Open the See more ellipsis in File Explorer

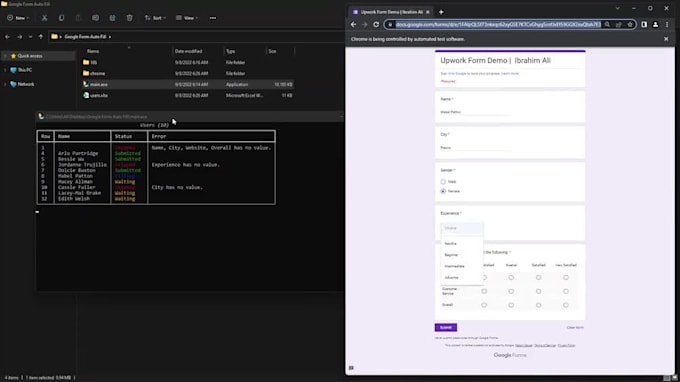212,18
